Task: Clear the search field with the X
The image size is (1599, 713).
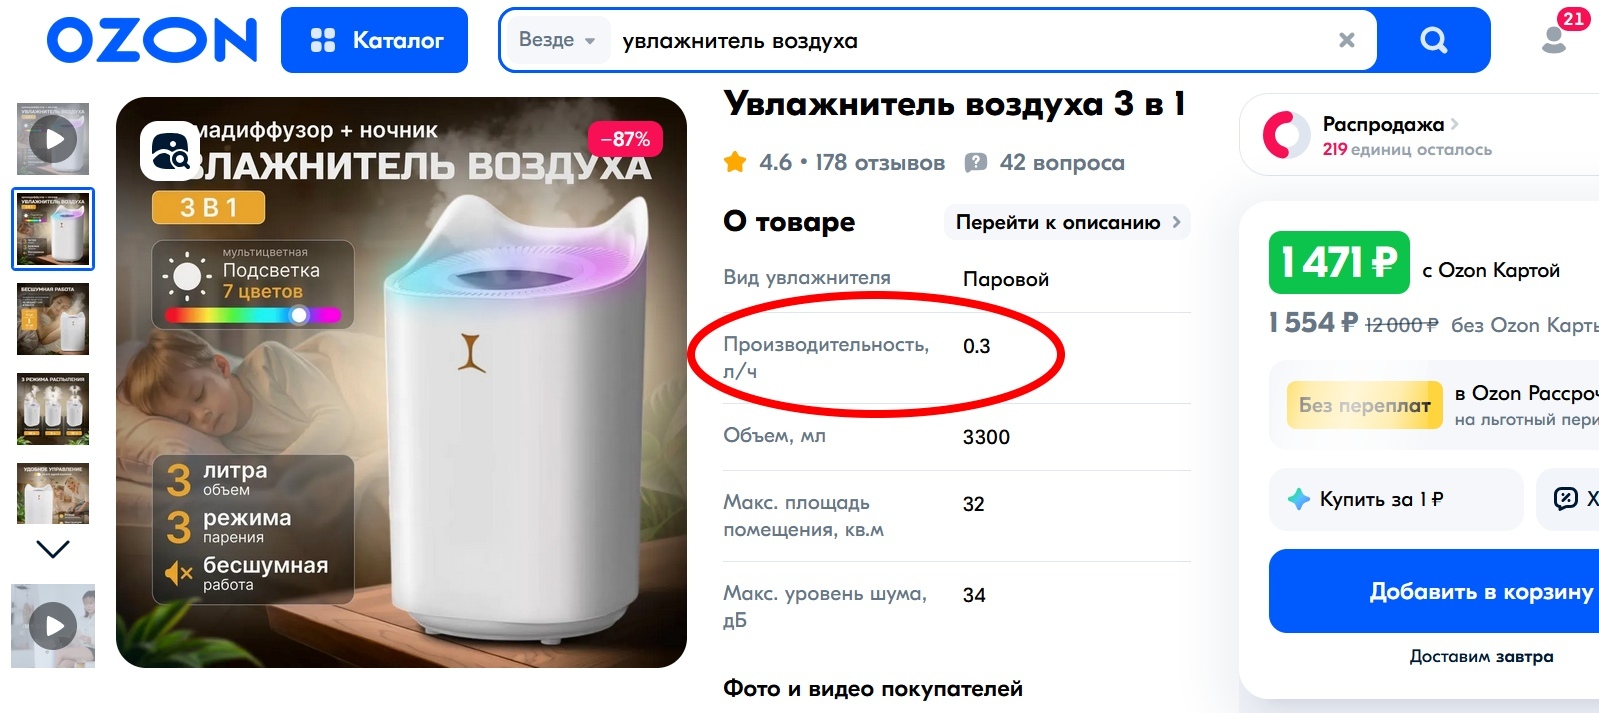Action: [x=1347, y=40]
